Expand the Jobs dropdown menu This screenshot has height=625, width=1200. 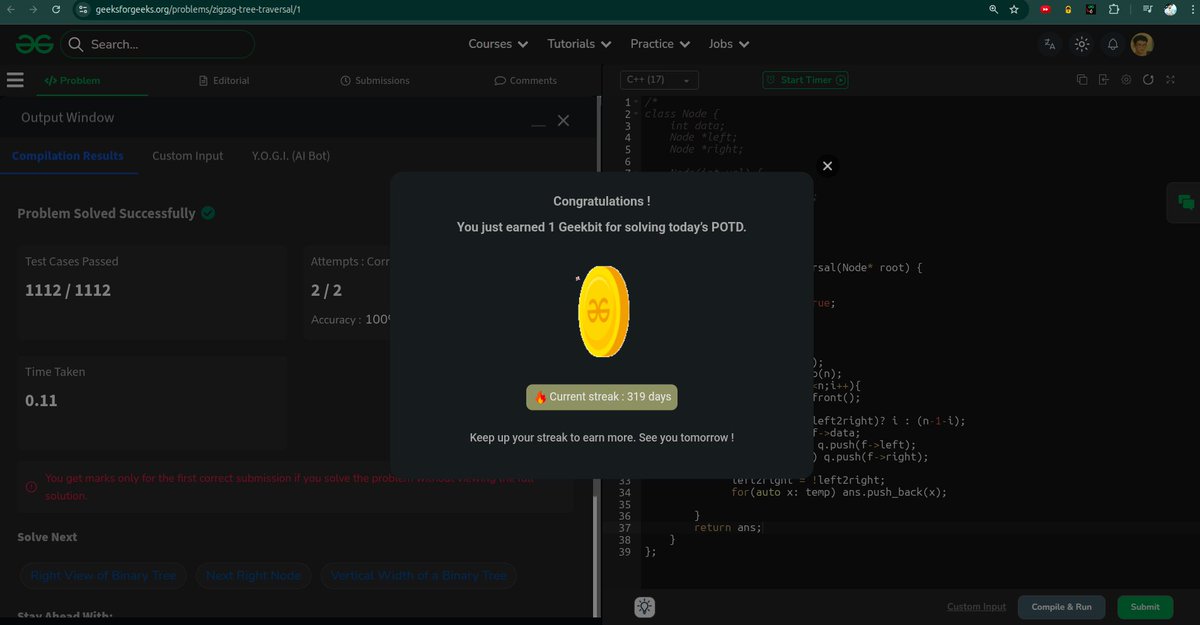(729, 44)
